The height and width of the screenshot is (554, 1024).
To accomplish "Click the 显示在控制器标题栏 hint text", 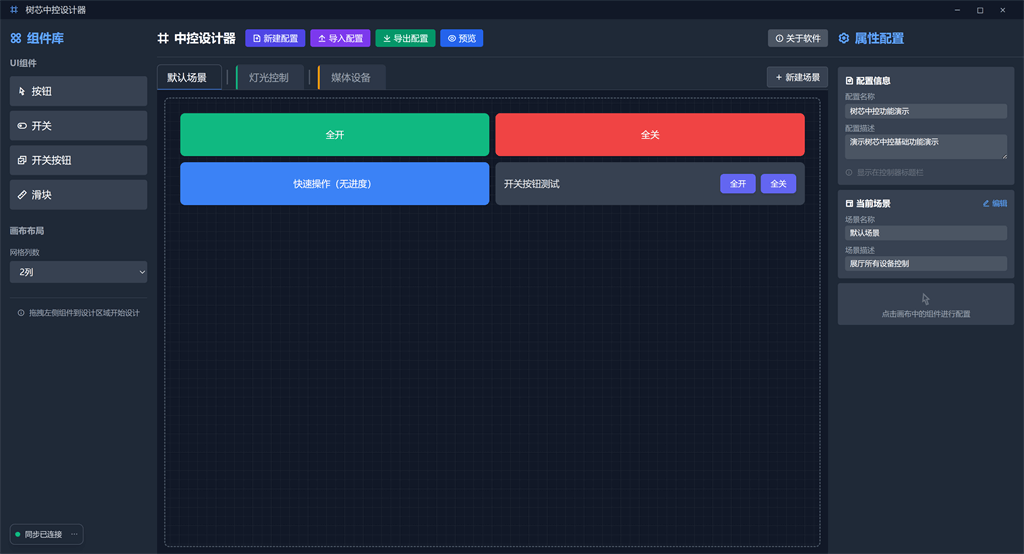I will 890,172.
